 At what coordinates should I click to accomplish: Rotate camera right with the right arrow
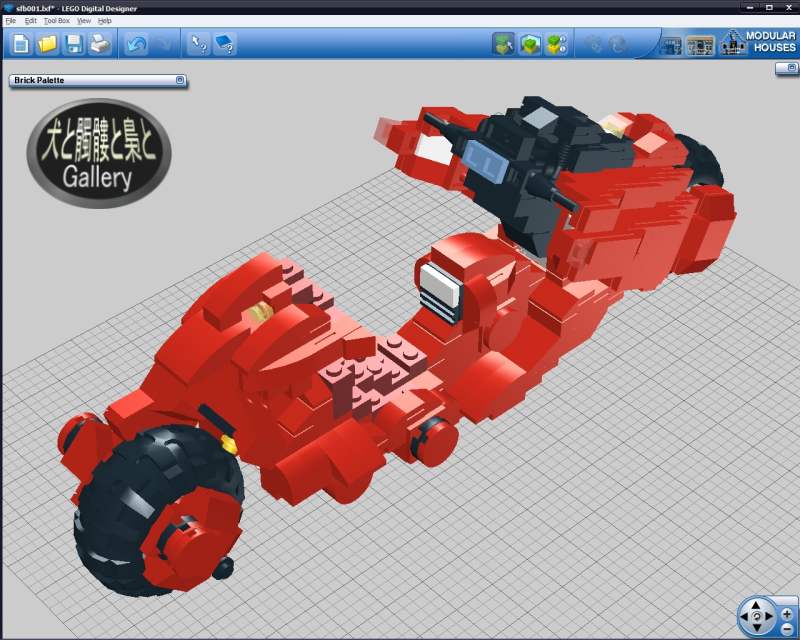768,617
